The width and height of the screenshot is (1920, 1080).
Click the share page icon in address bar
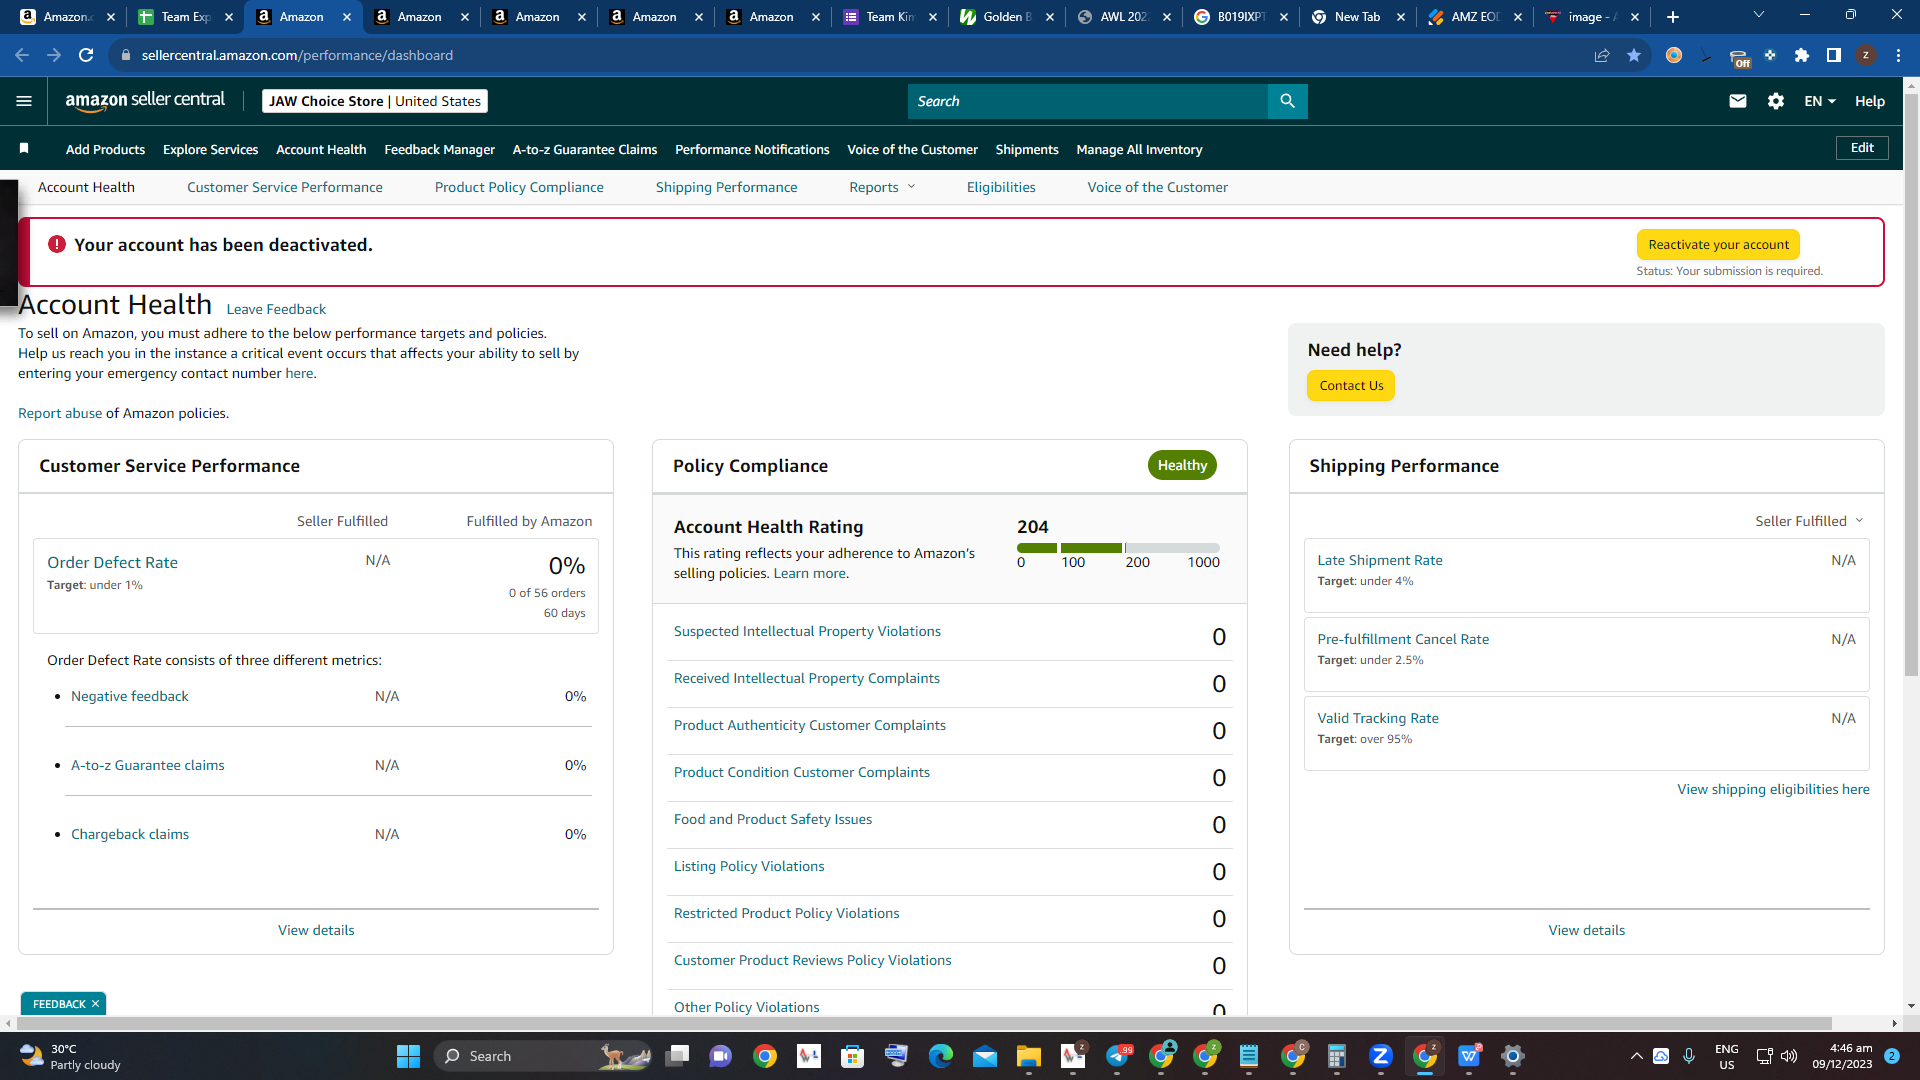coord(1602,55)
